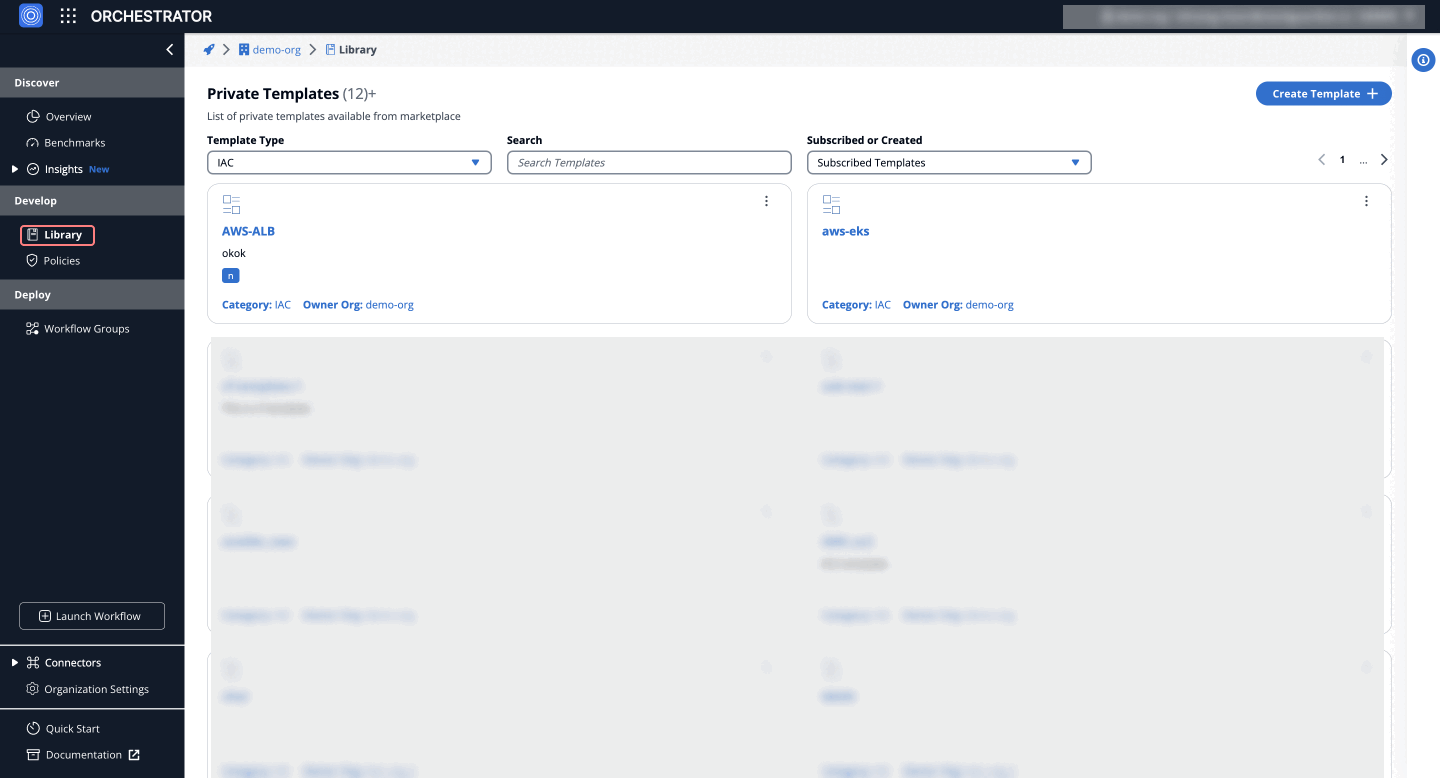Viewport: 1440px width, 778px height.
Task: Open the Template Type IAC dropdown
Action: tap(349, 162)
